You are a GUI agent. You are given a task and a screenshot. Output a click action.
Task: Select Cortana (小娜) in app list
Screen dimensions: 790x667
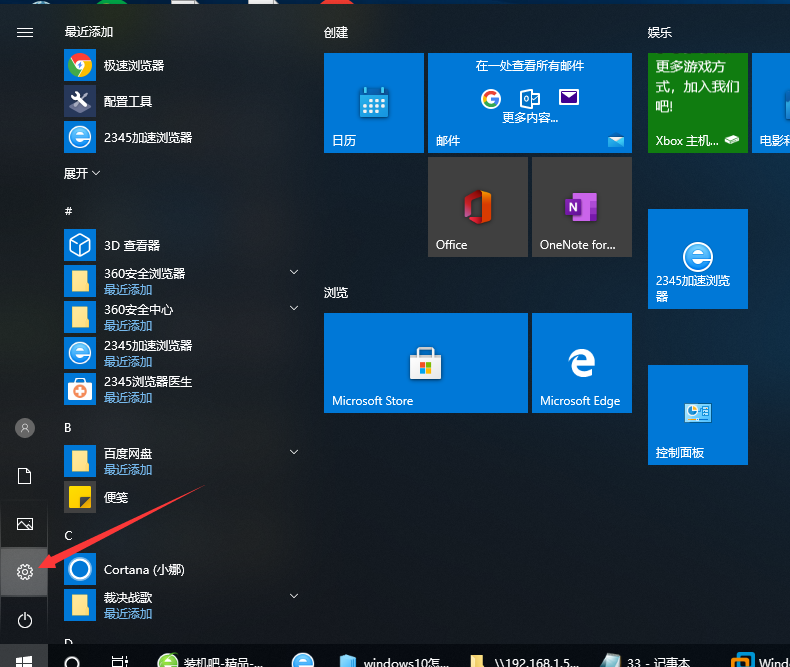[144, 570]
